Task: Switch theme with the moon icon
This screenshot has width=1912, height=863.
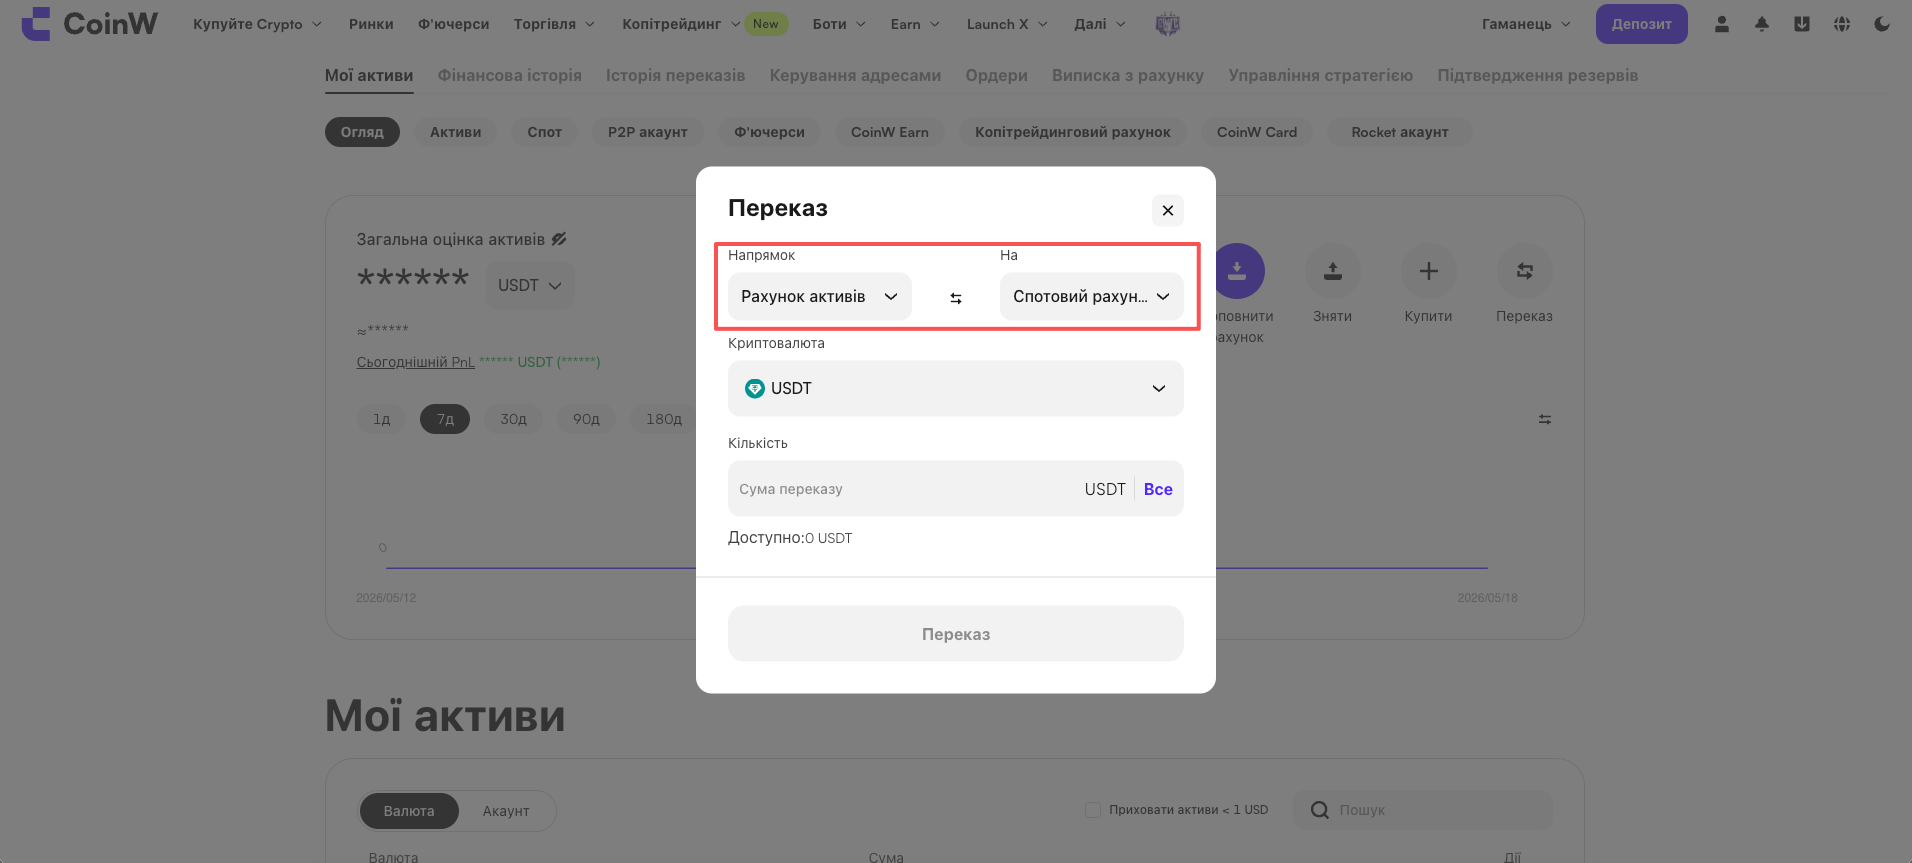Action: point(1882,24)
